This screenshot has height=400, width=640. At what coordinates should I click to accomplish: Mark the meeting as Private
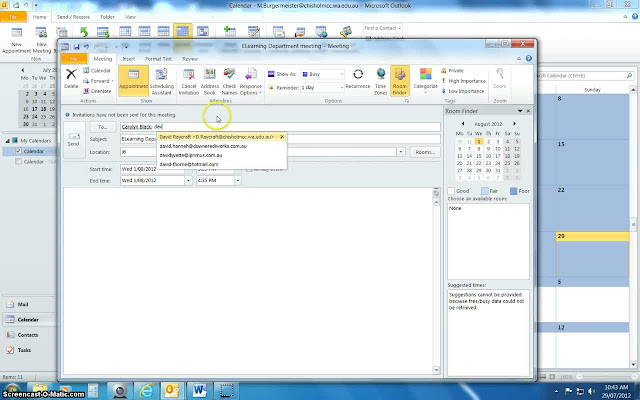pos(452,71)
